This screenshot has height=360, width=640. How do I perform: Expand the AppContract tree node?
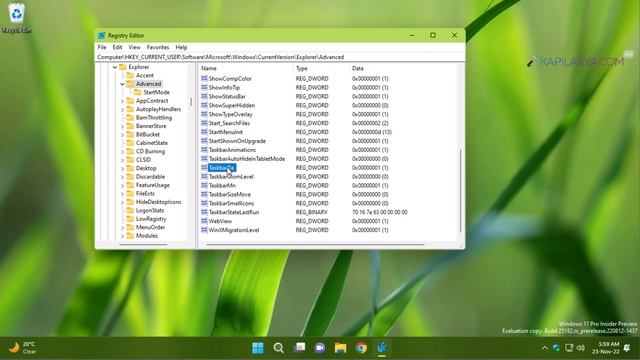point(122,101)
